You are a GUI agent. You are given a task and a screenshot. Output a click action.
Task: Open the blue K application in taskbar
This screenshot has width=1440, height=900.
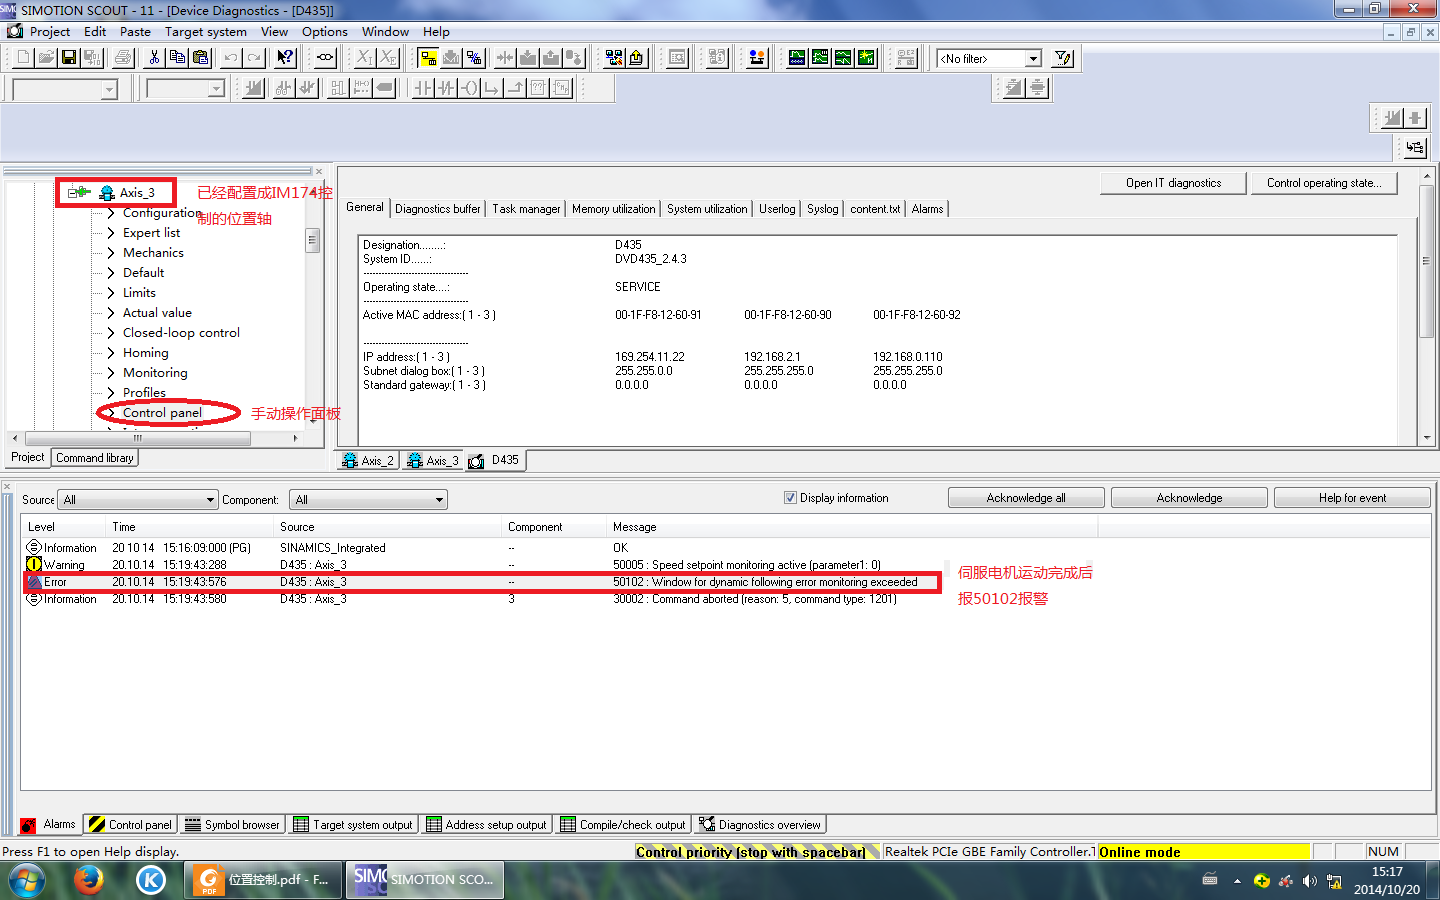pyautogui.click(x=151, y=880)
